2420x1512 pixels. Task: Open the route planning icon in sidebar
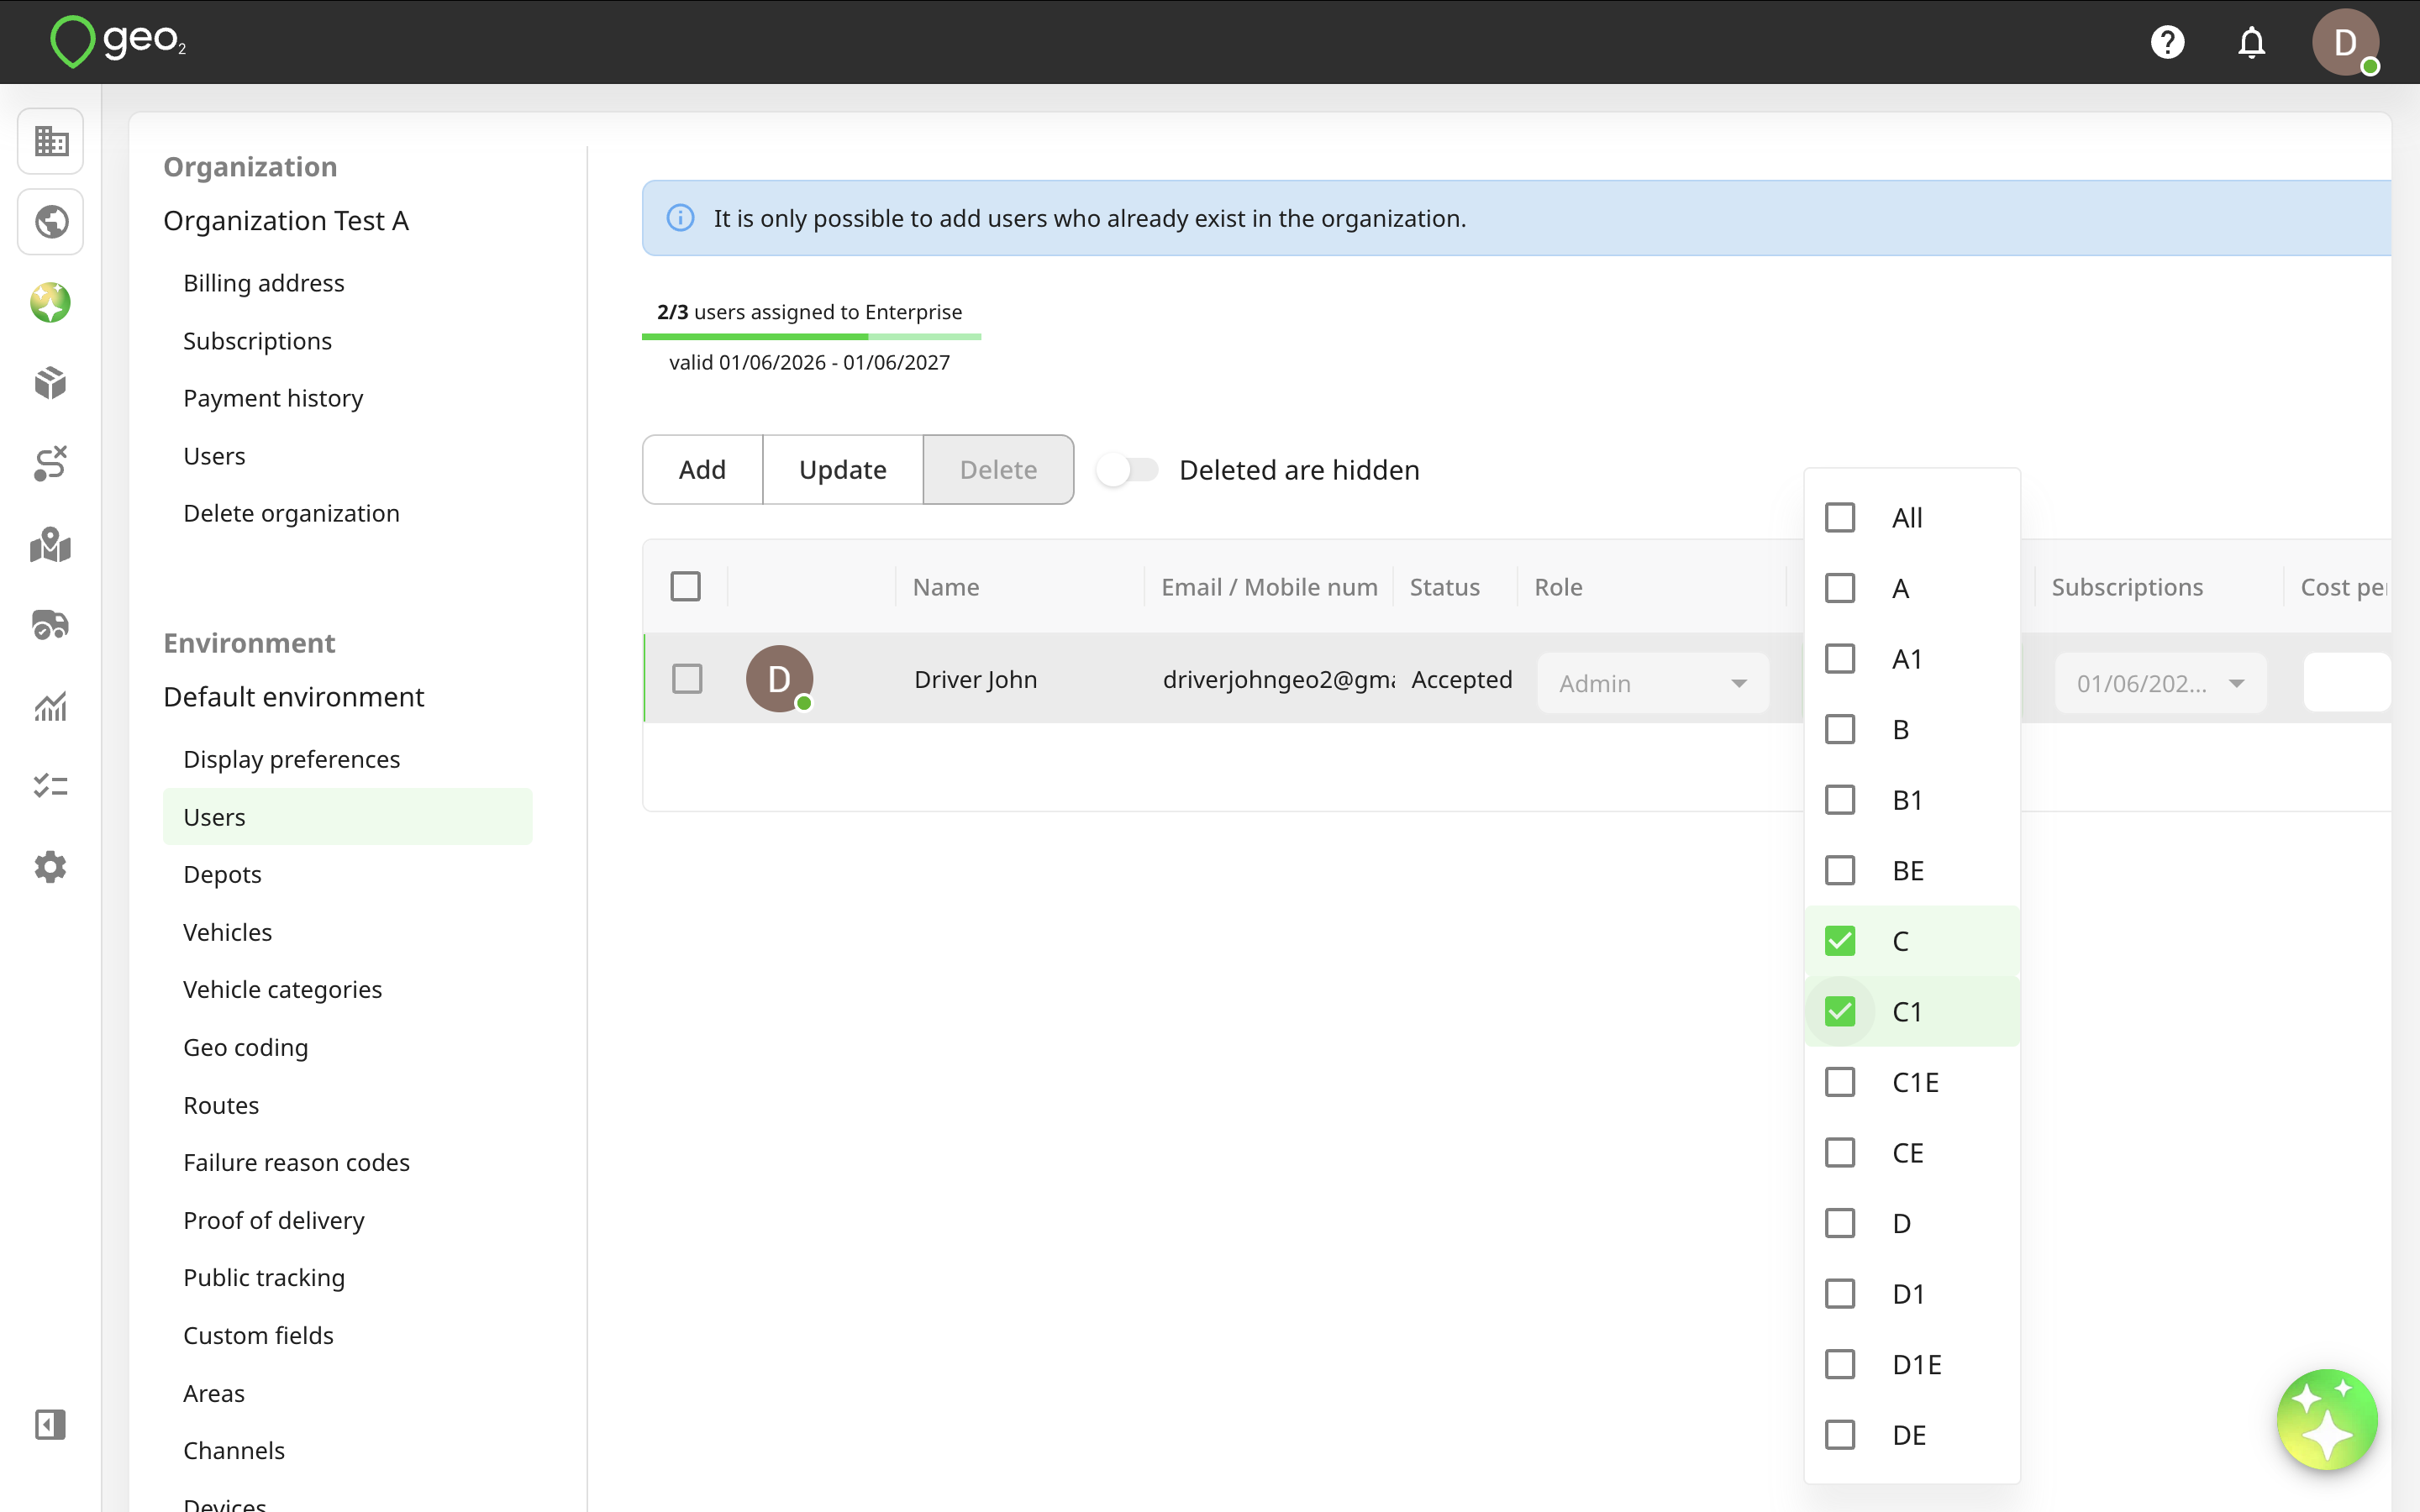(x=50, y=464)
